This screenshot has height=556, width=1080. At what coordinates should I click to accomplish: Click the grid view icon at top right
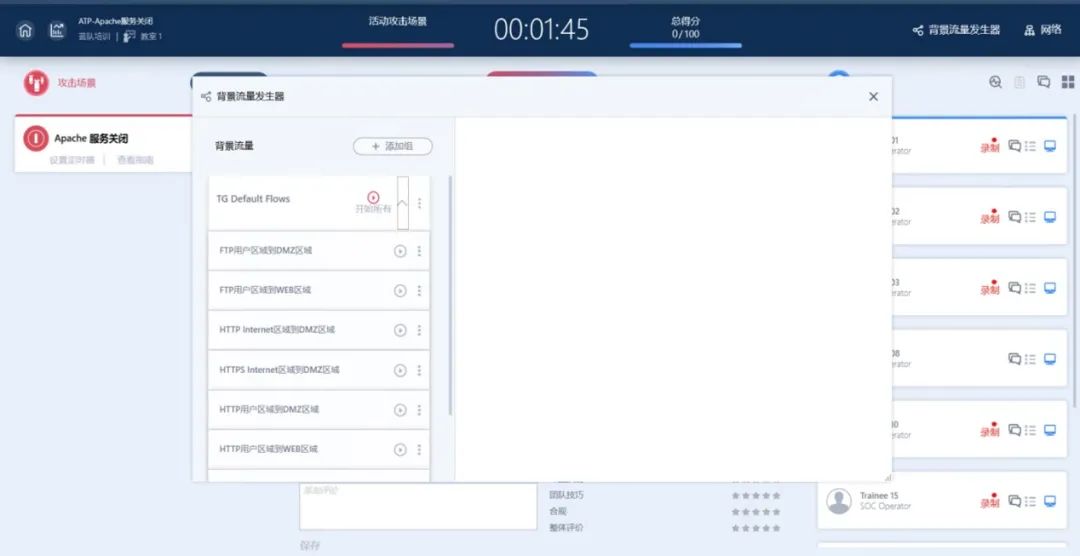(1067, 82)
